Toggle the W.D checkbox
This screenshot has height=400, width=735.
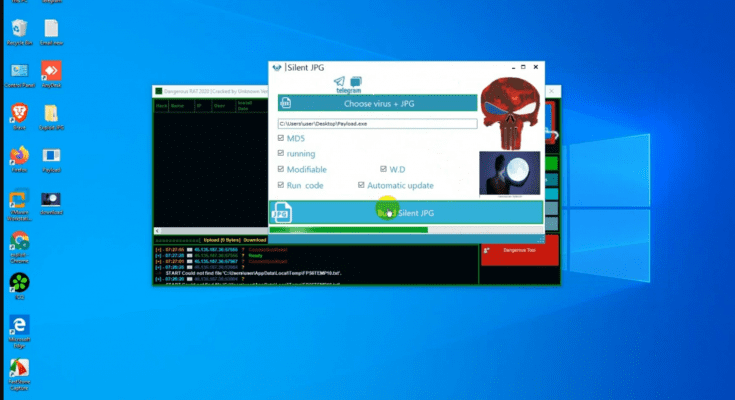(x=383, y=170)
